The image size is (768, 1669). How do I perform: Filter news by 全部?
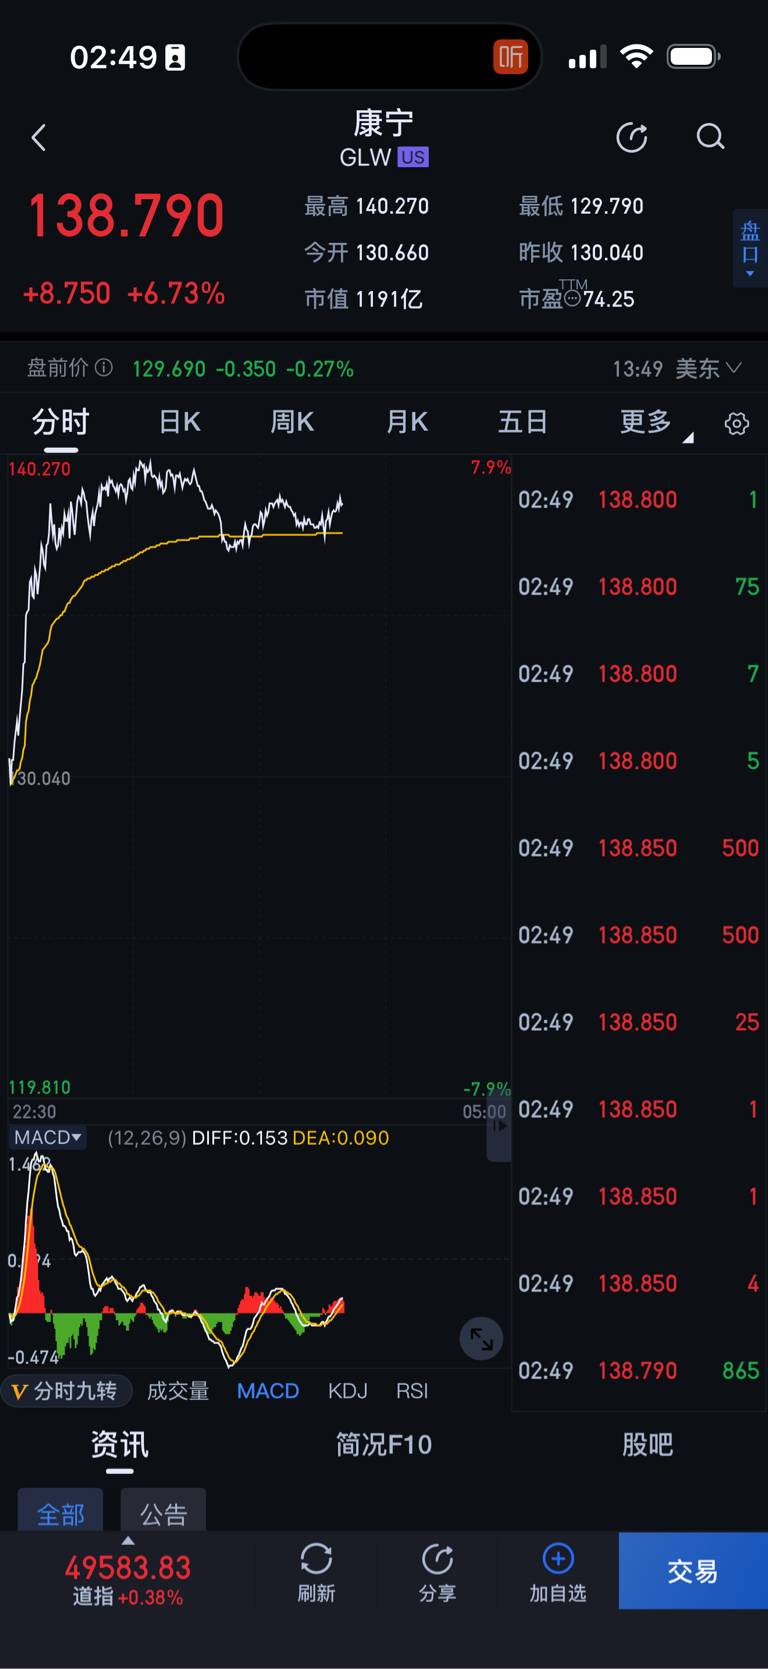61,1511
